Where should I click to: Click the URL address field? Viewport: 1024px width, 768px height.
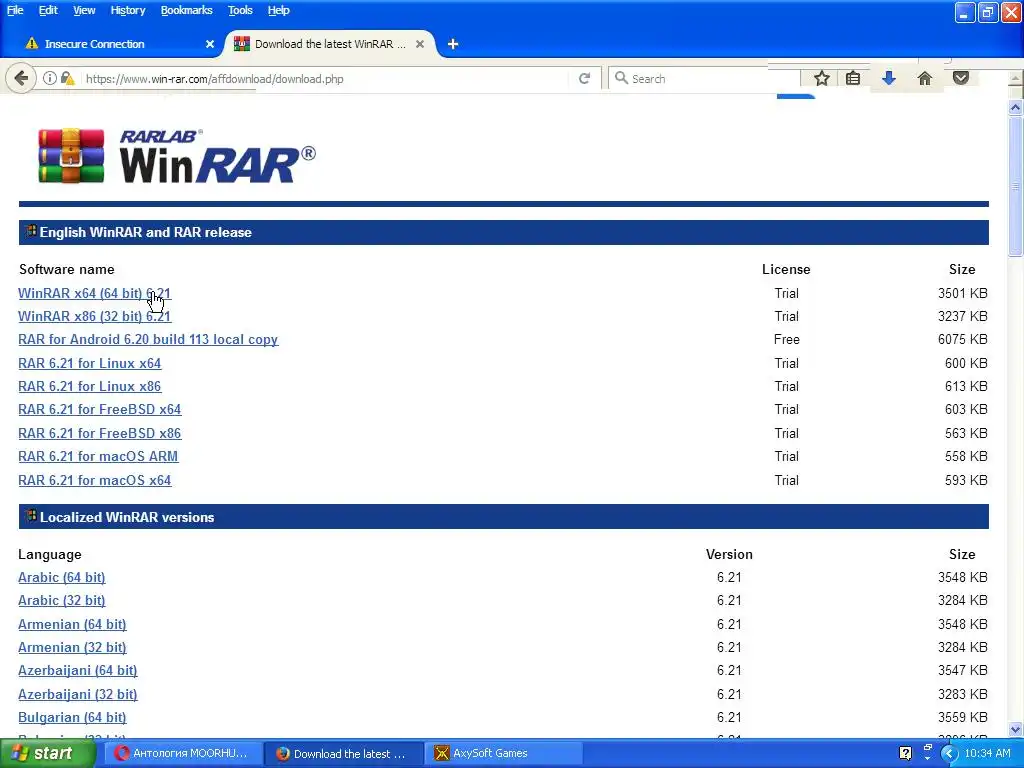tap(327, 78)
